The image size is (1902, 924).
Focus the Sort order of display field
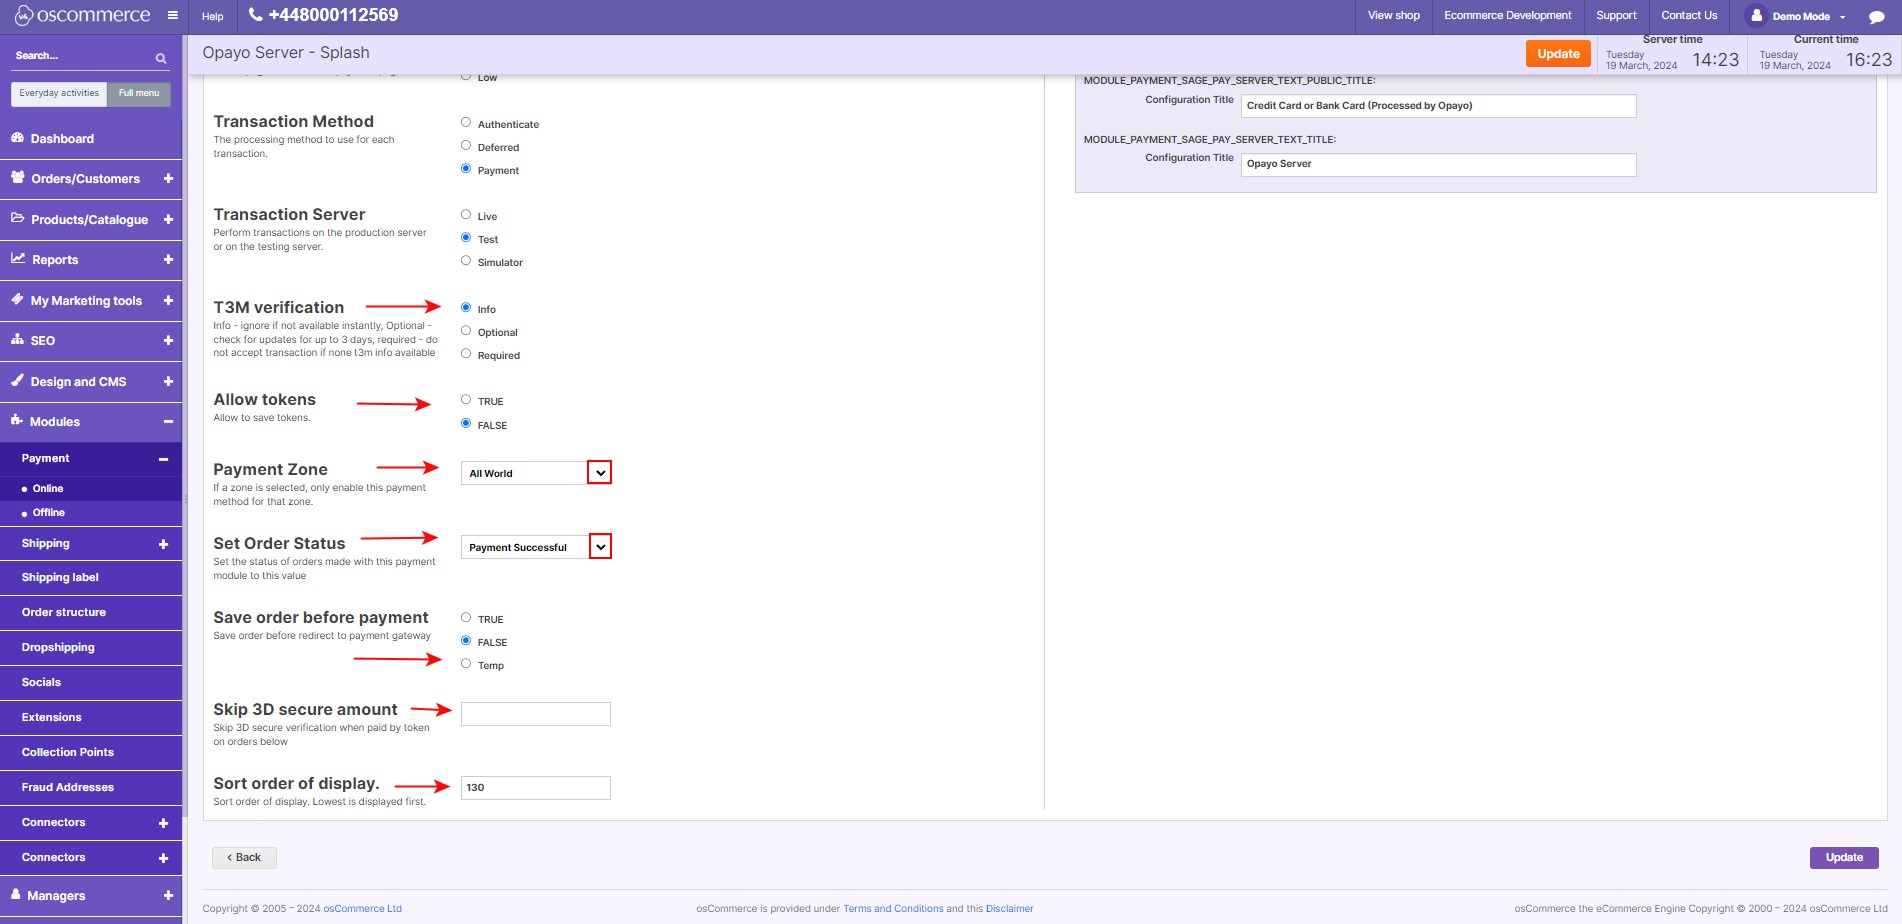click(x=536, y=788)
